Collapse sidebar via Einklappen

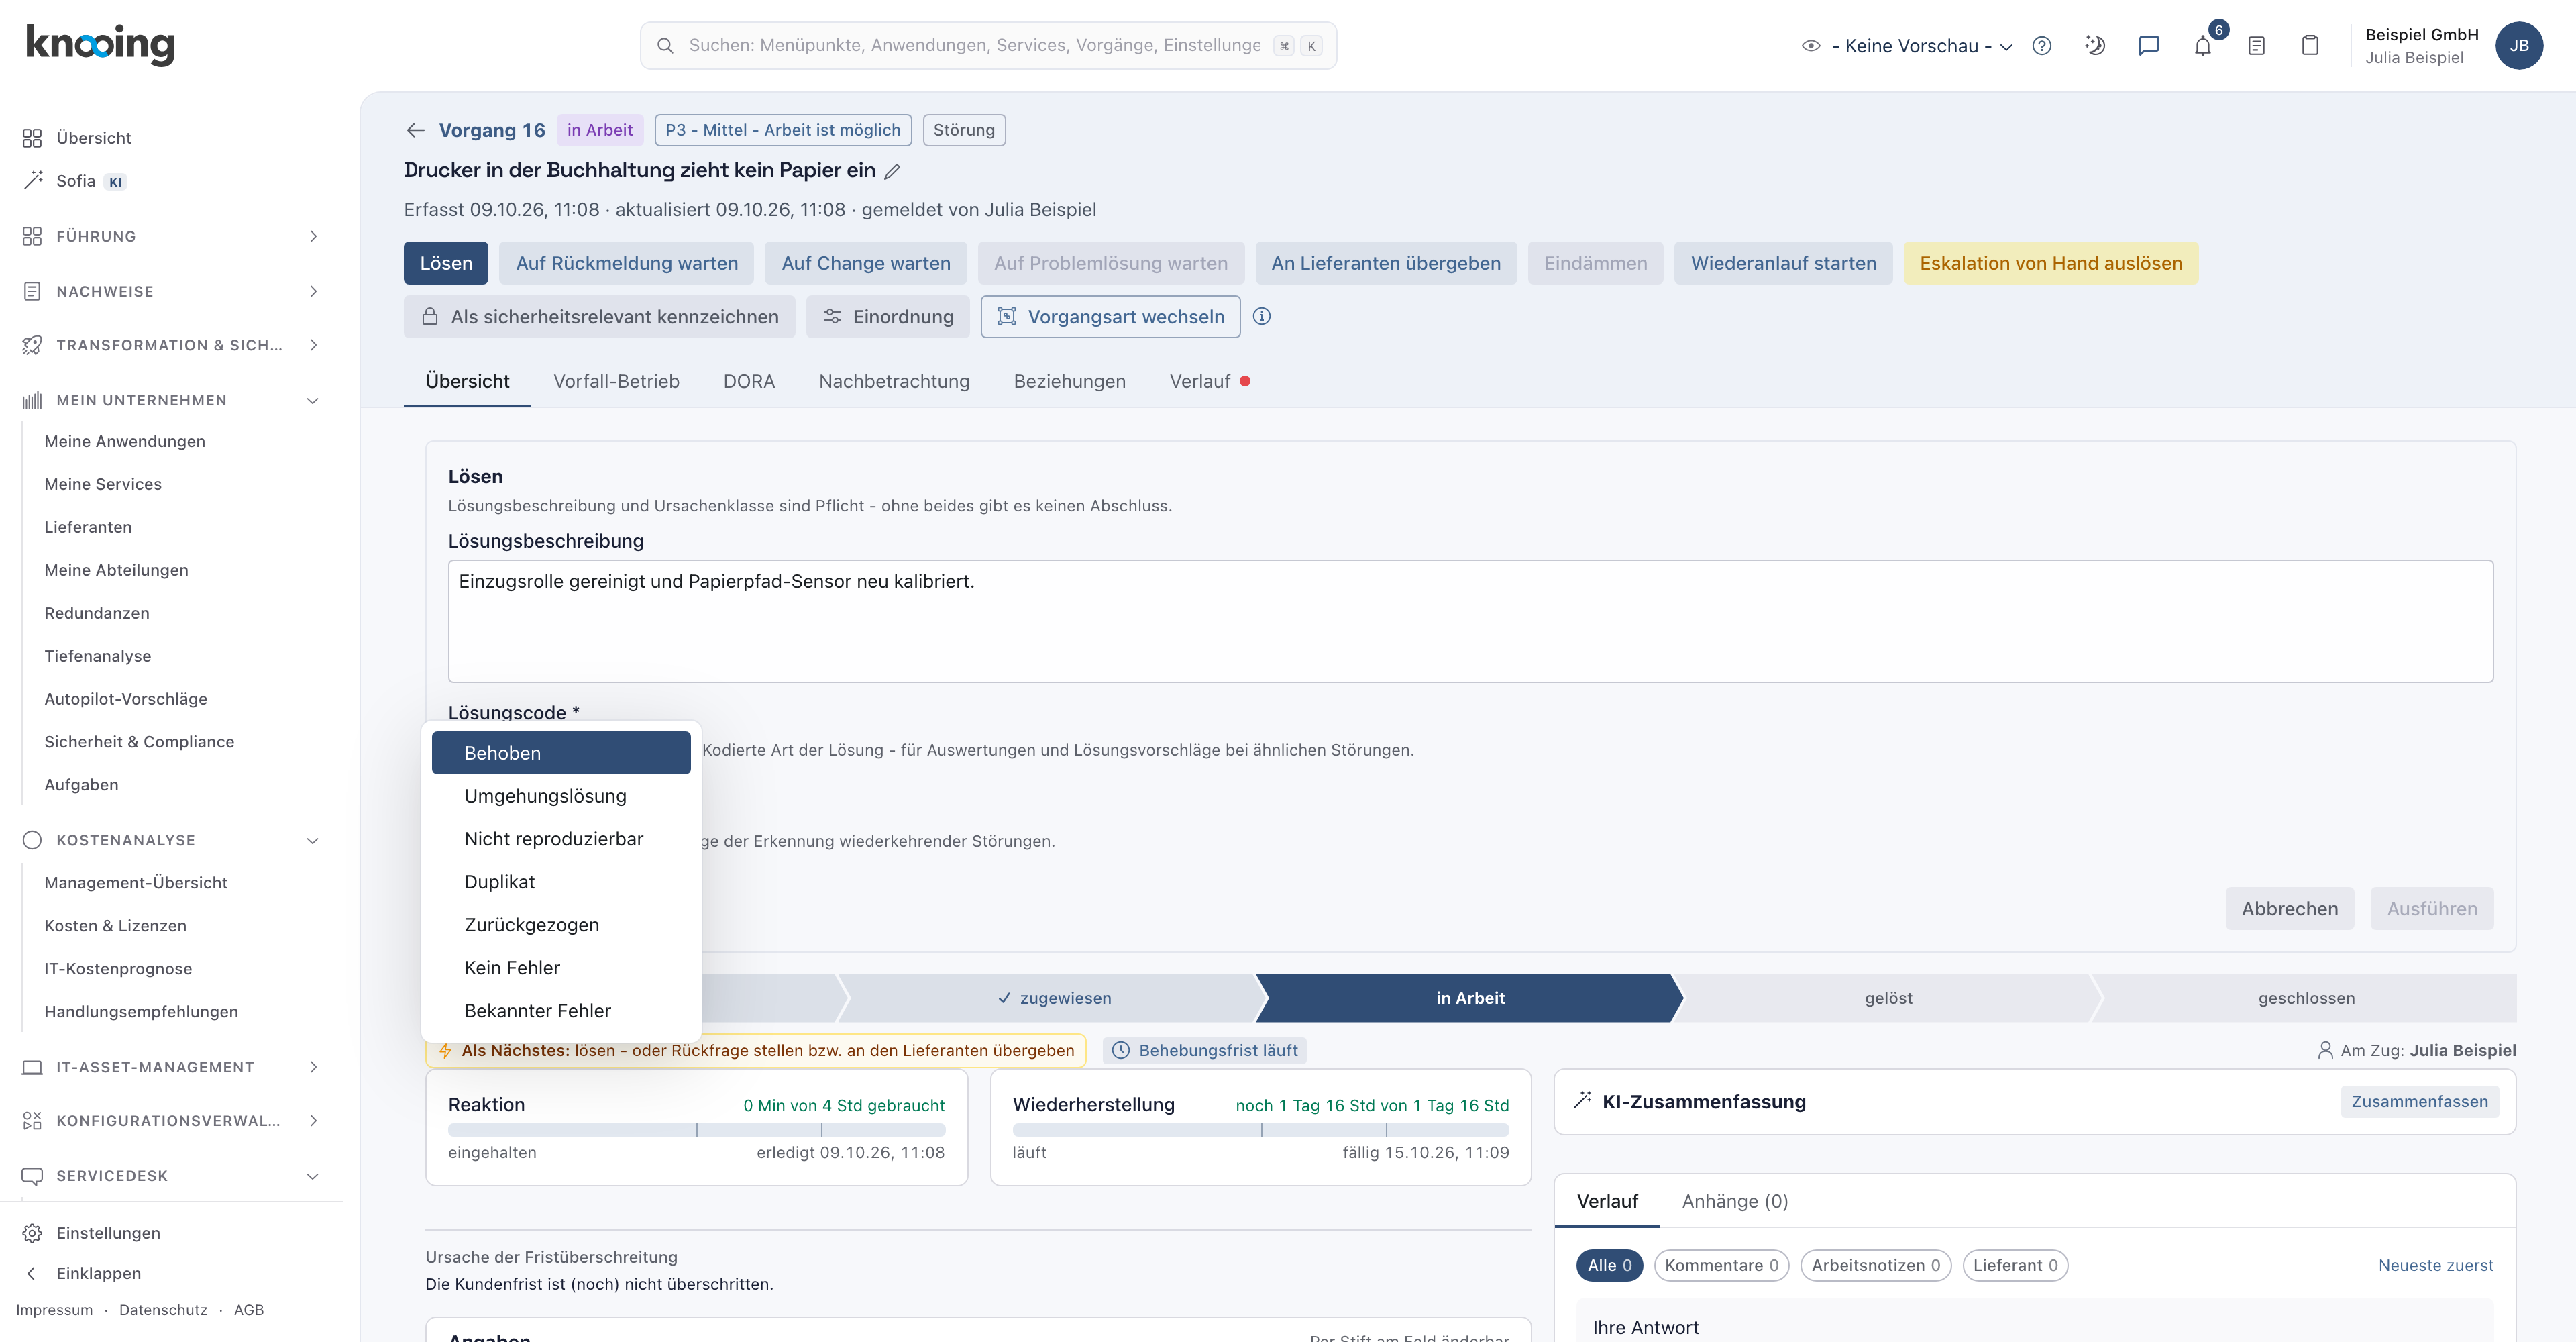coord(98,1273)
